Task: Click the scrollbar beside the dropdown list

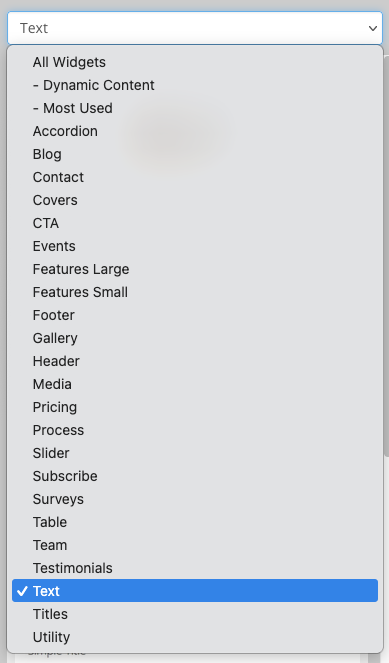Action: point(386,256)
